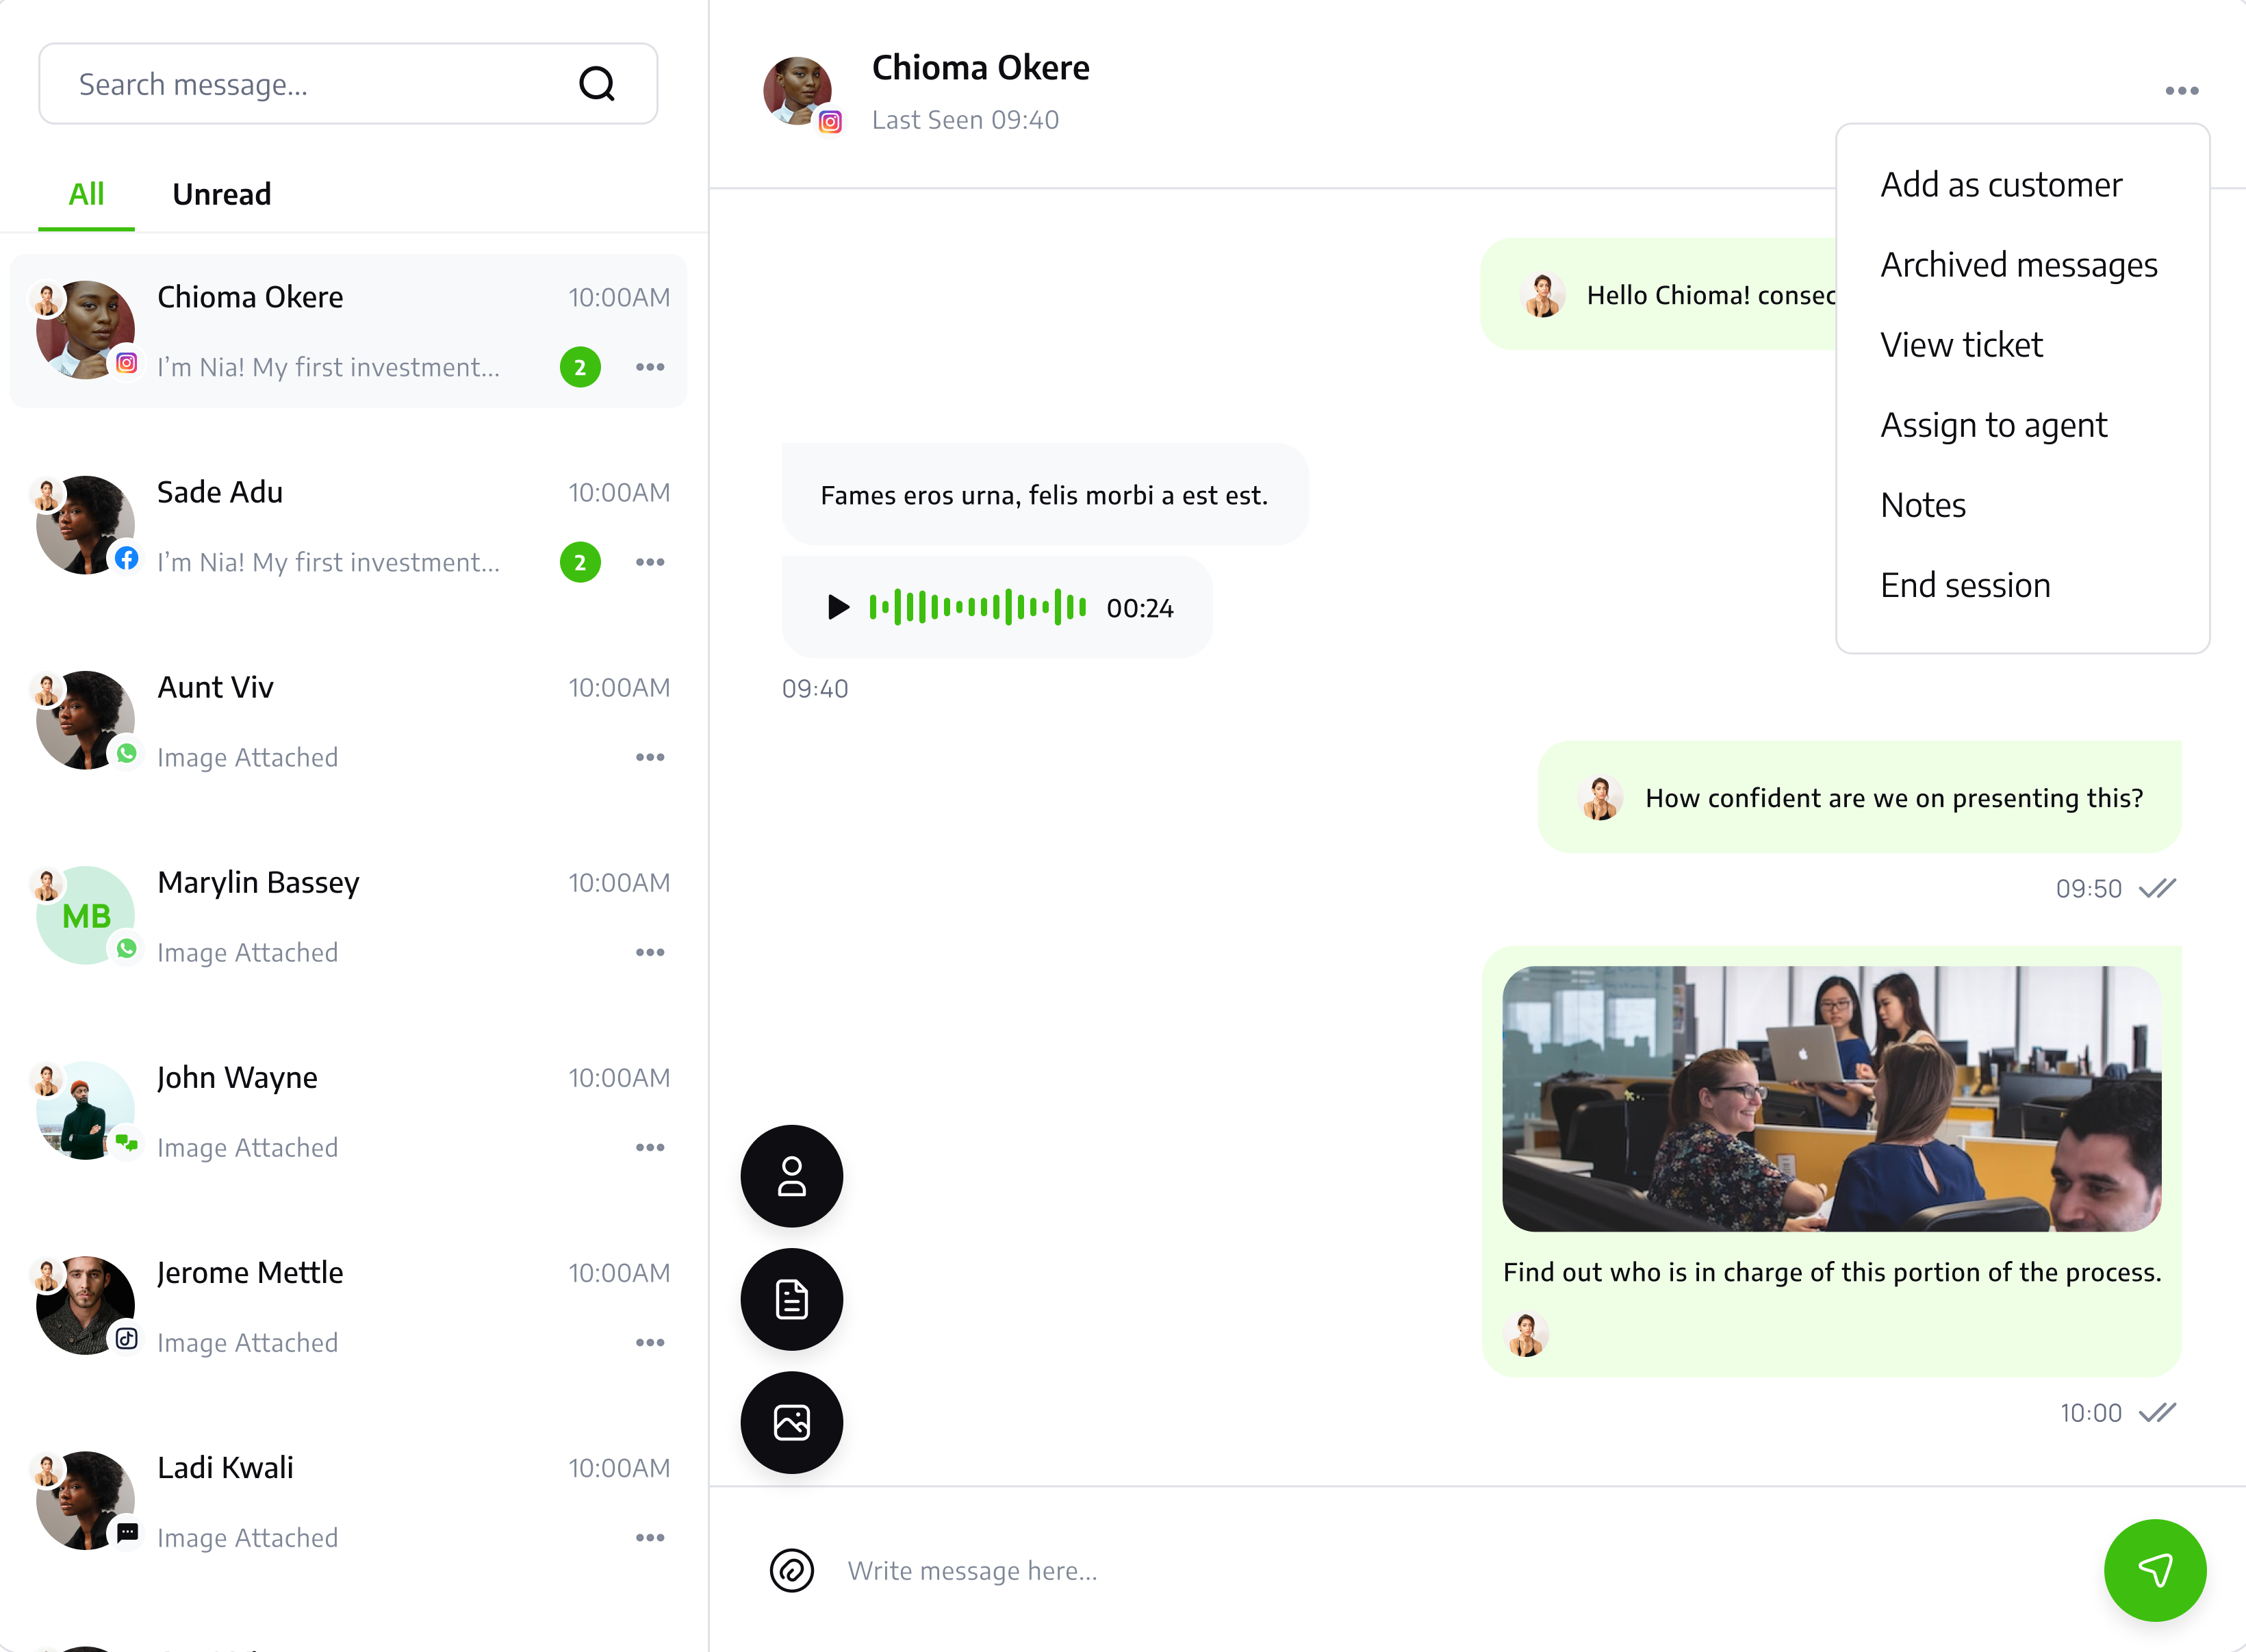This screenshot has height=1652, width=2246.
Task: Open the John Wayne conversation
Action: pyautogui.click(x=348, y=1111)
